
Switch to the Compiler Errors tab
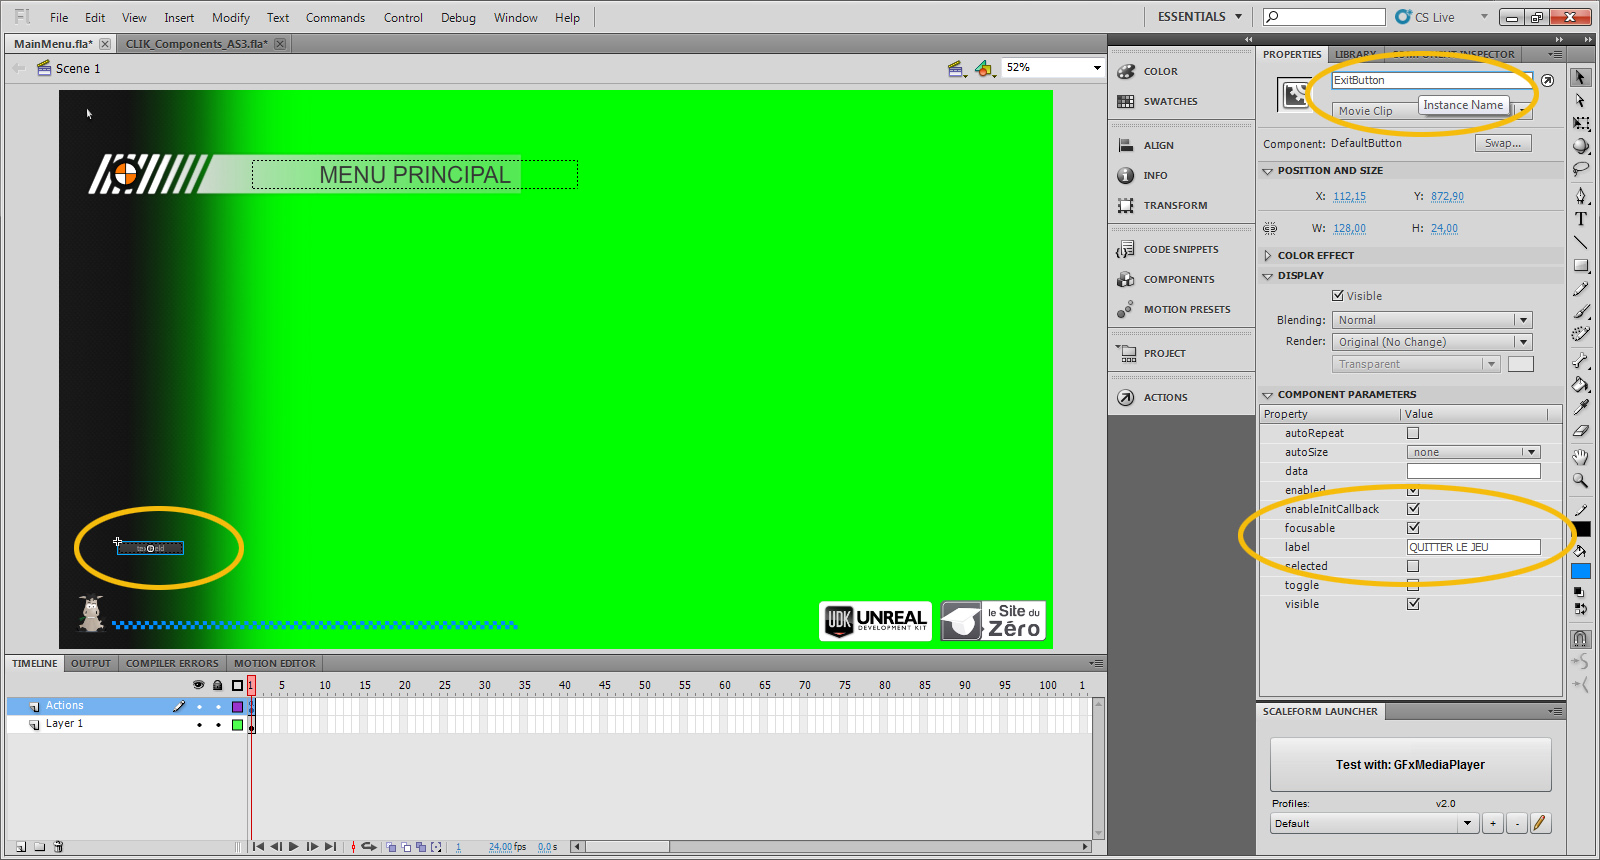click(x=172, y=664)
